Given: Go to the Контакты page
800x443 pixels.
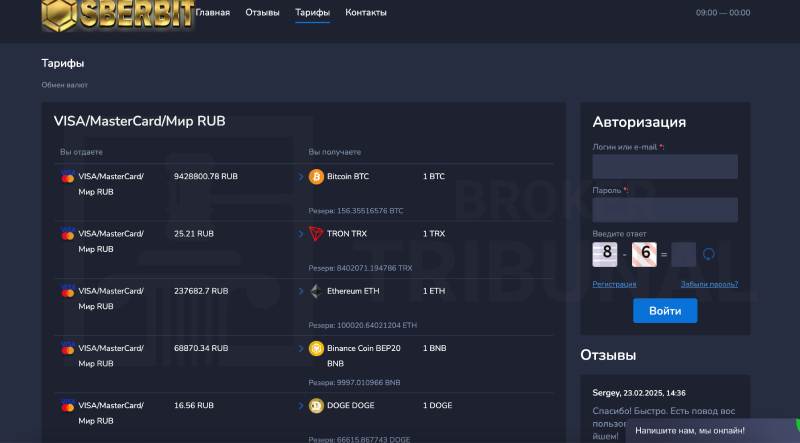Looking at the screenshot, I should pyautogui.click(x=366, y=13).
